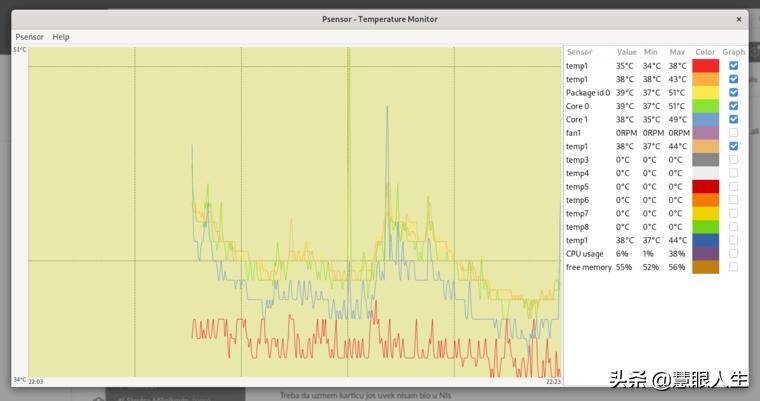Select the CPU usage sensor name

[x=584, y=254]
